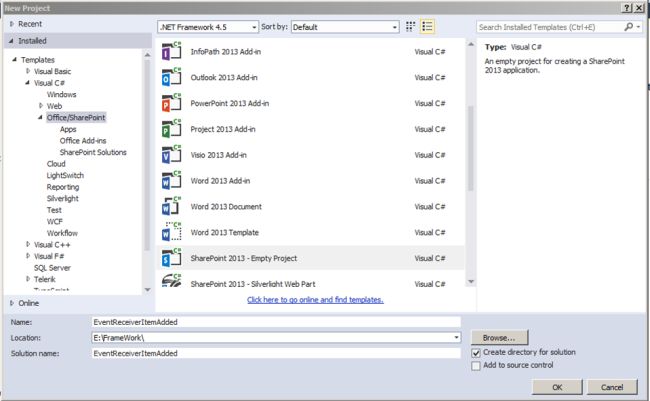The image size is (650, 401).
Task: Click the project Name input field
Action: coord(276,322)
